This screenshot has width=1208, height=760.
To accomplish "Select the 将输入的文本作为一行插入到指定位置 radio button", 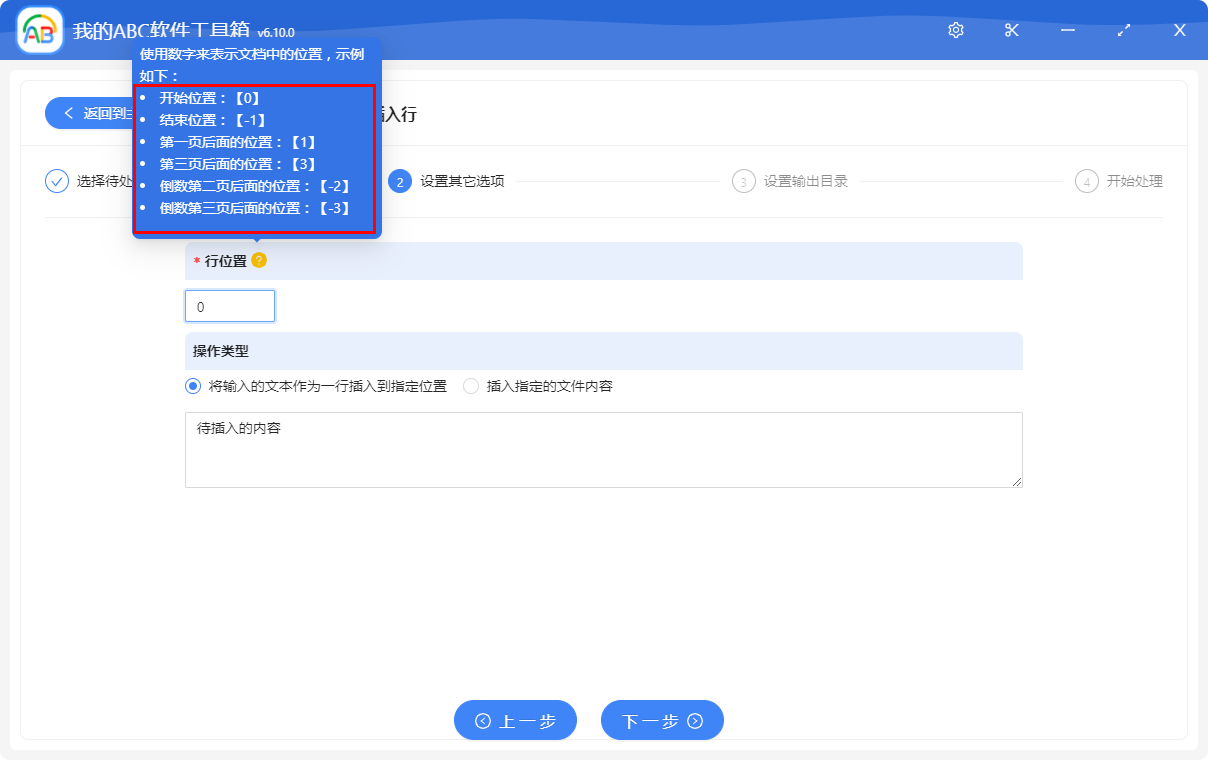I will click(x=192, y=387).
